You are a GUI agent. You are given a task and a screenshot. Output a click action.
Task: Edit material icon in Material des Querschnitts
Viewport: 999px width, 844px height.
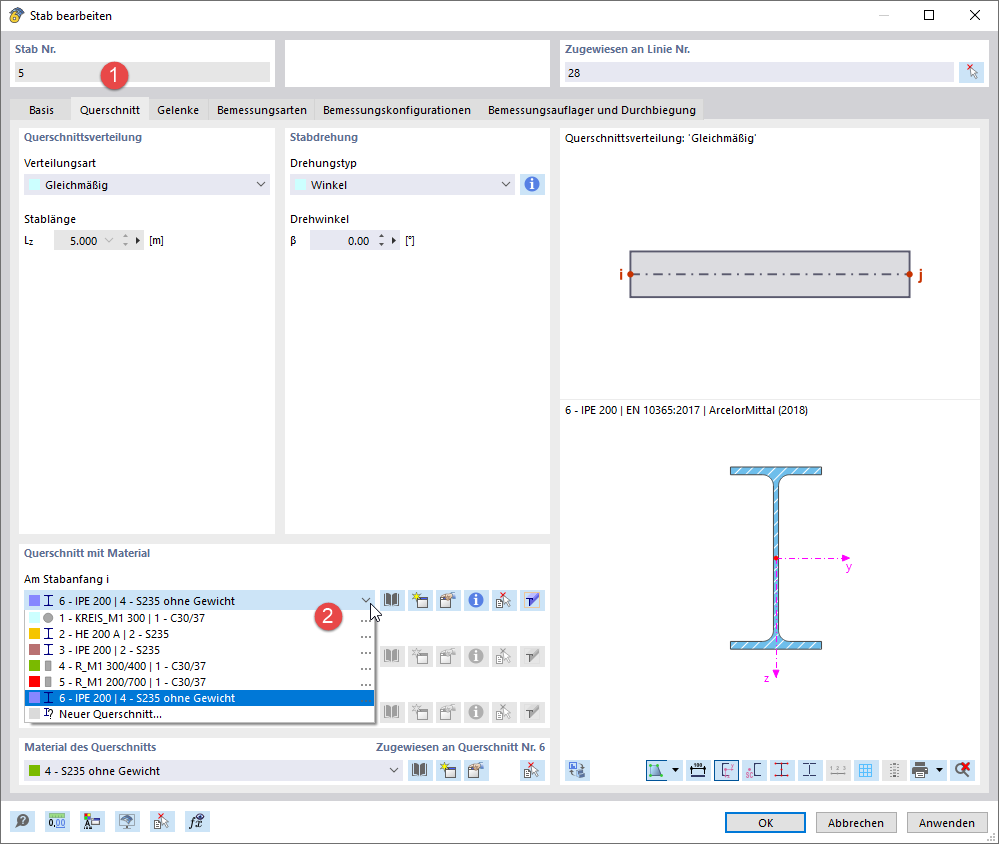pos(475,770)
